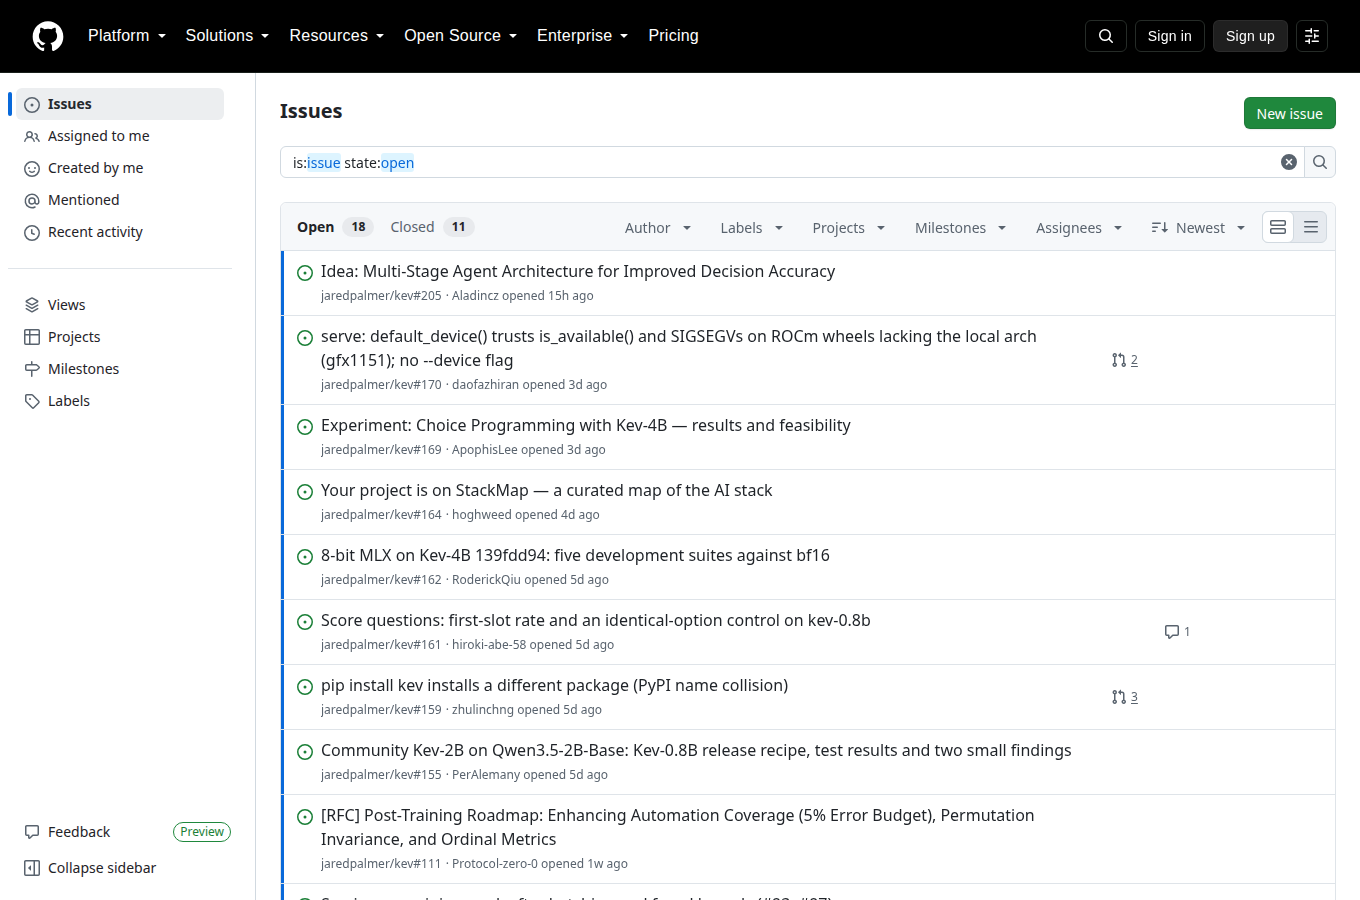This screenshot has height=900, width=1360.
Task: Change the Newest sort order
Action: tap(1198, 228)
